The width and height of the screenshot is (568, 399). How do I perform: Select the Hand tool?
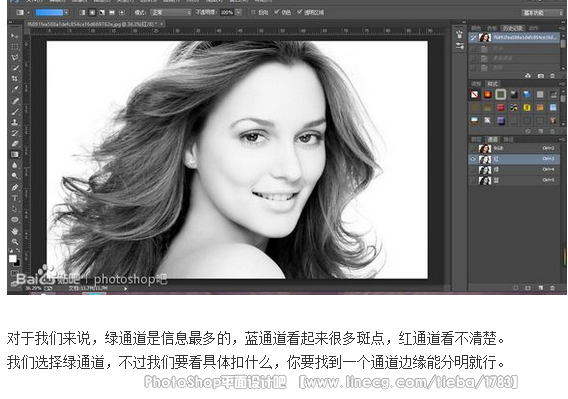(x=14, y=231)
